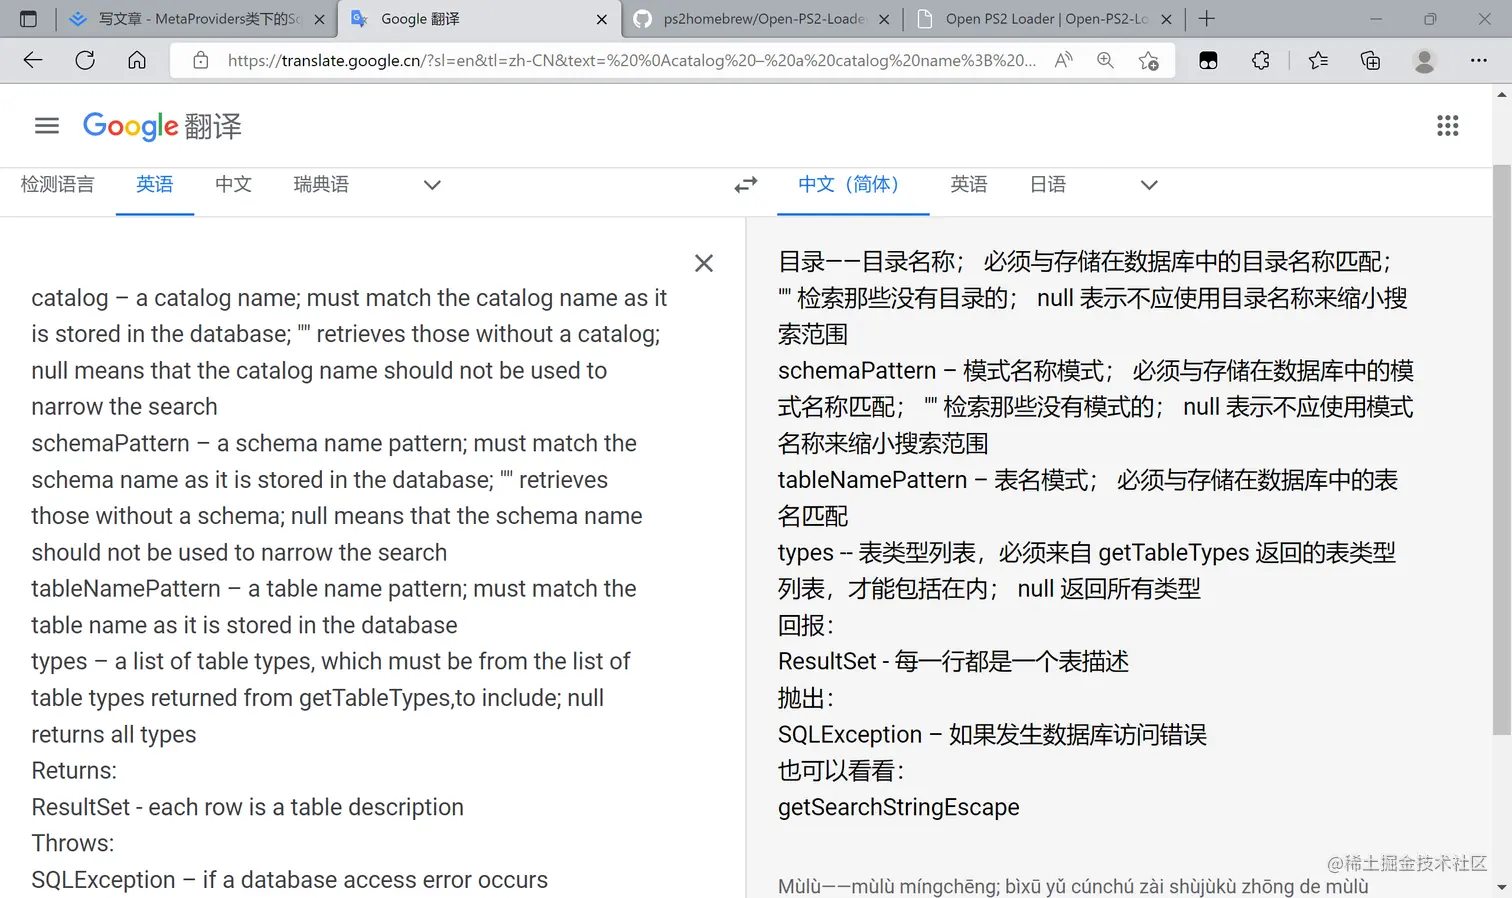
Task: Click the address bar URL field
Action: pos(630,60)
